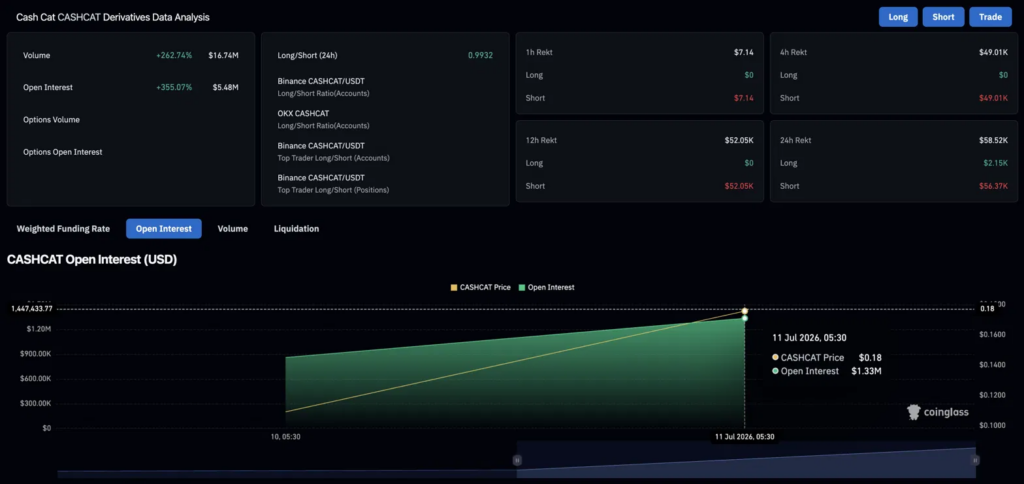Click the green open interest data point
Viewport: 1024px width, 484px height.
click(x=744, y=318)
